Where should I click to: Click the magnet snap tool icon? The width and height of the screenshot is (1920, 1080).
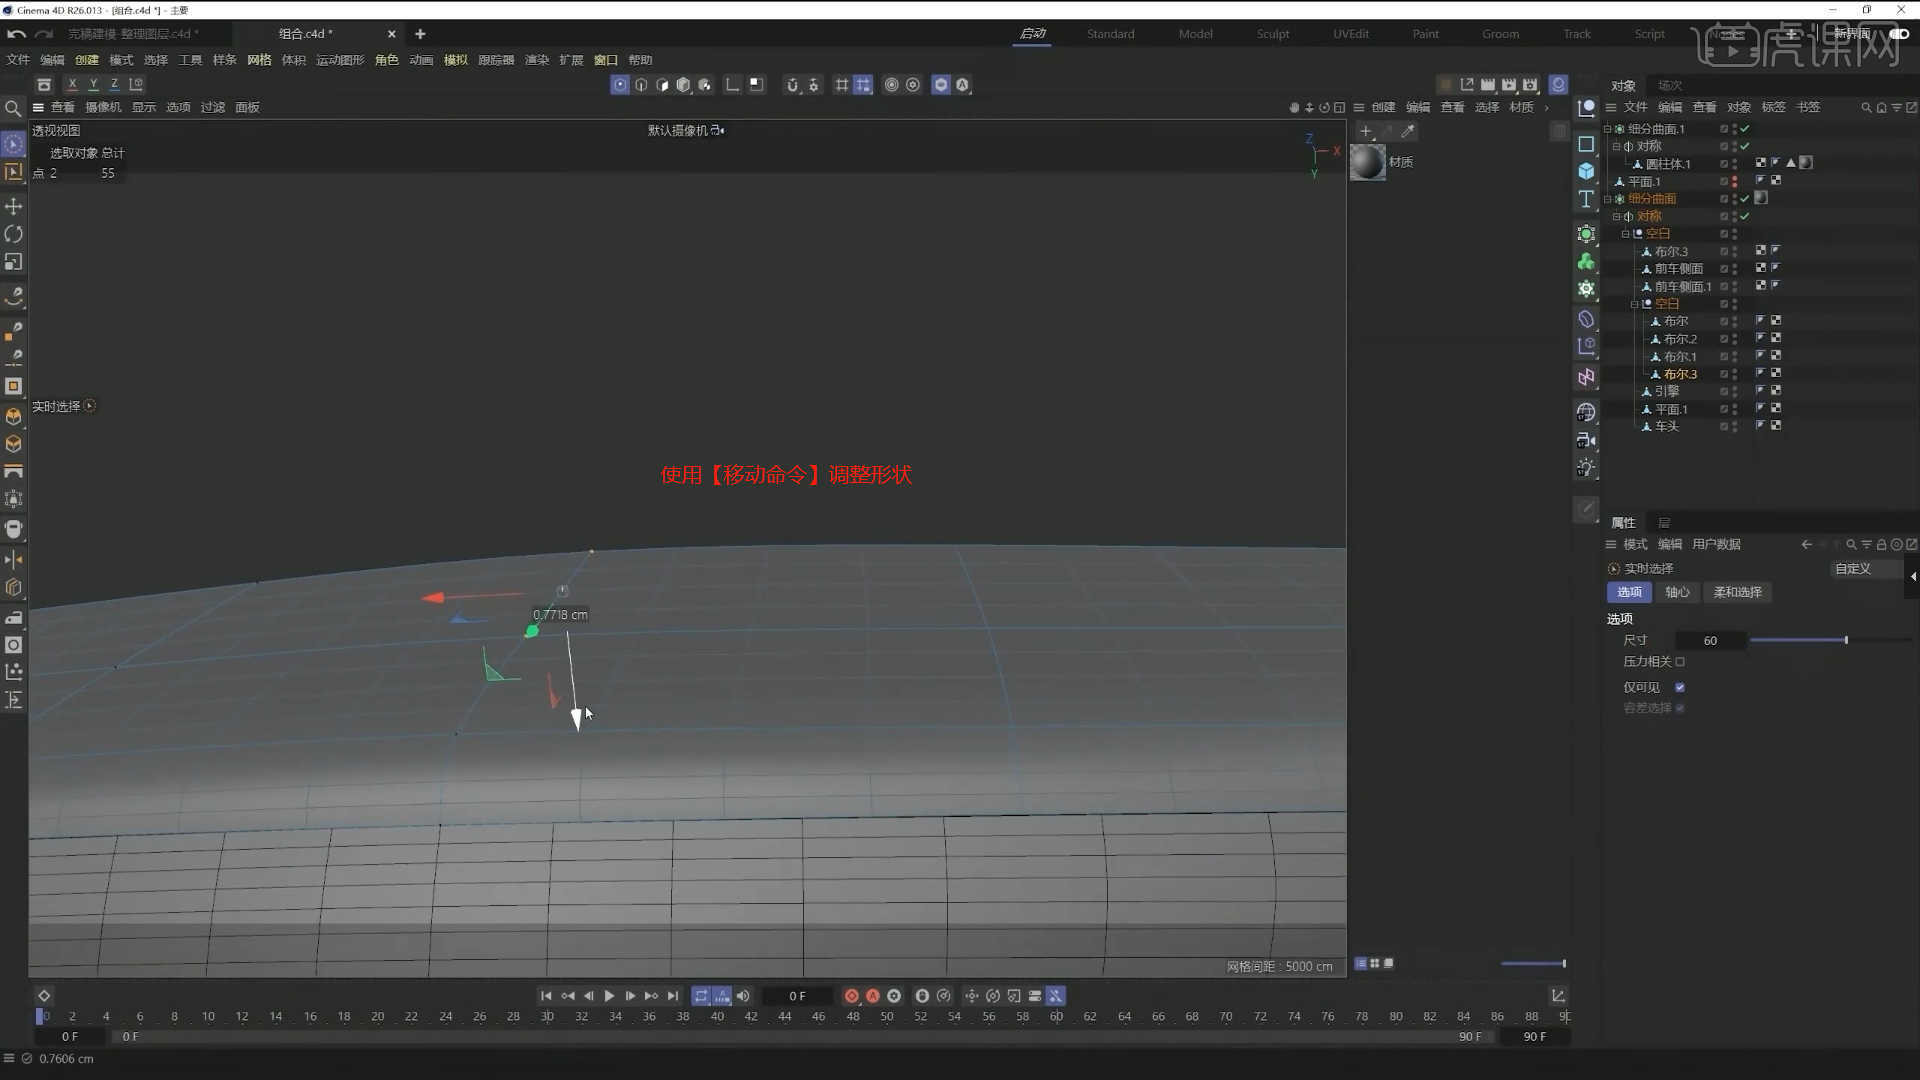793,85
